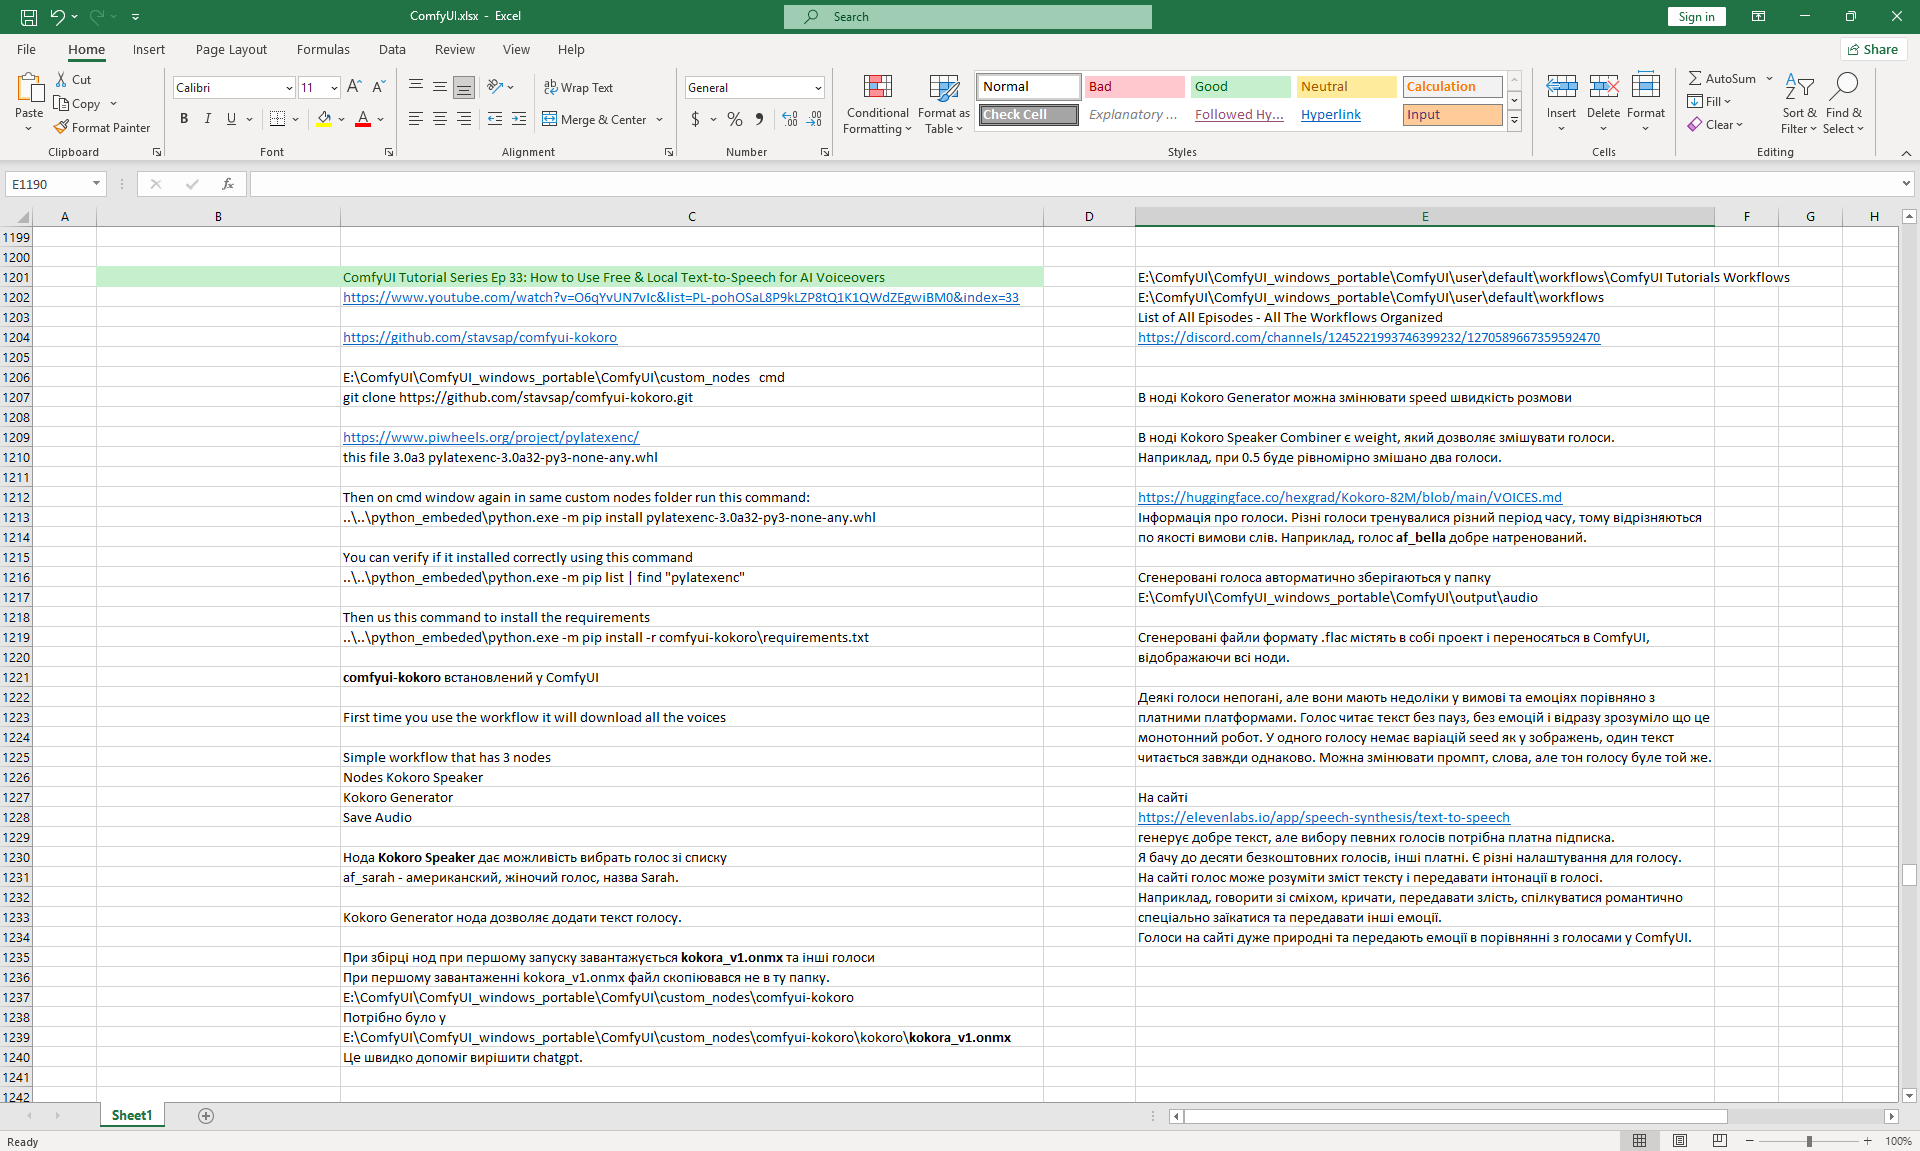Switch to Page Break Preview view
1920x1151 pixels.
[x=1719, y=1141]
